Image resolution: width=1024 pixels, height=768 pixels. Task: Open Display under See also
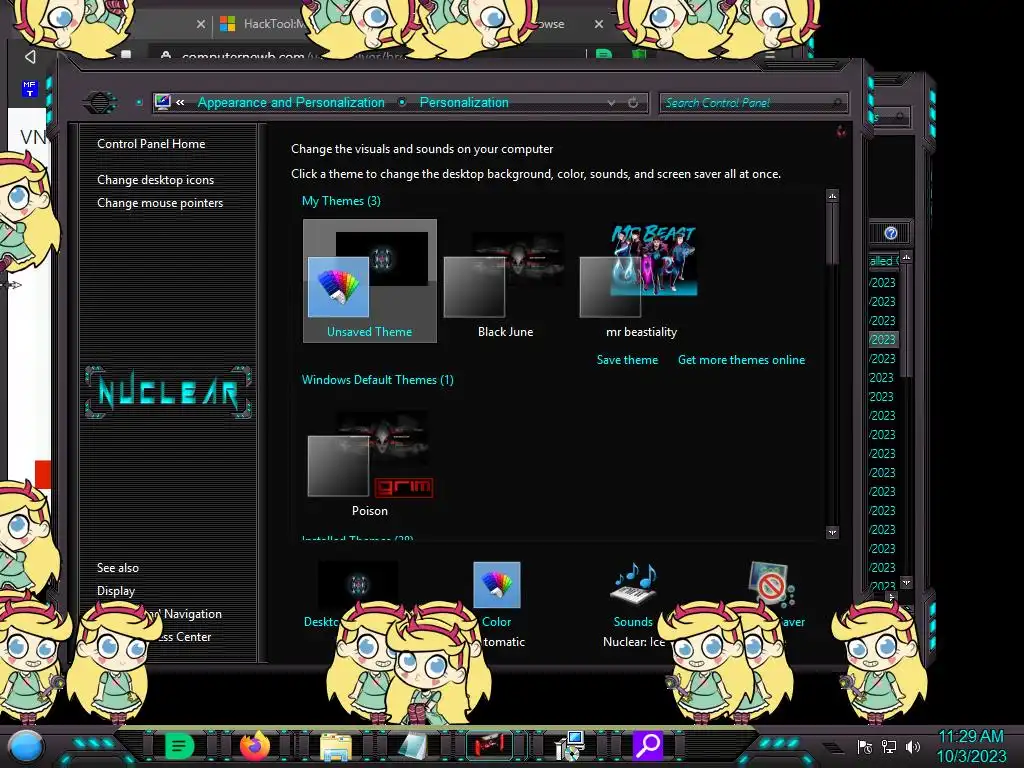[x=116, y=590]
